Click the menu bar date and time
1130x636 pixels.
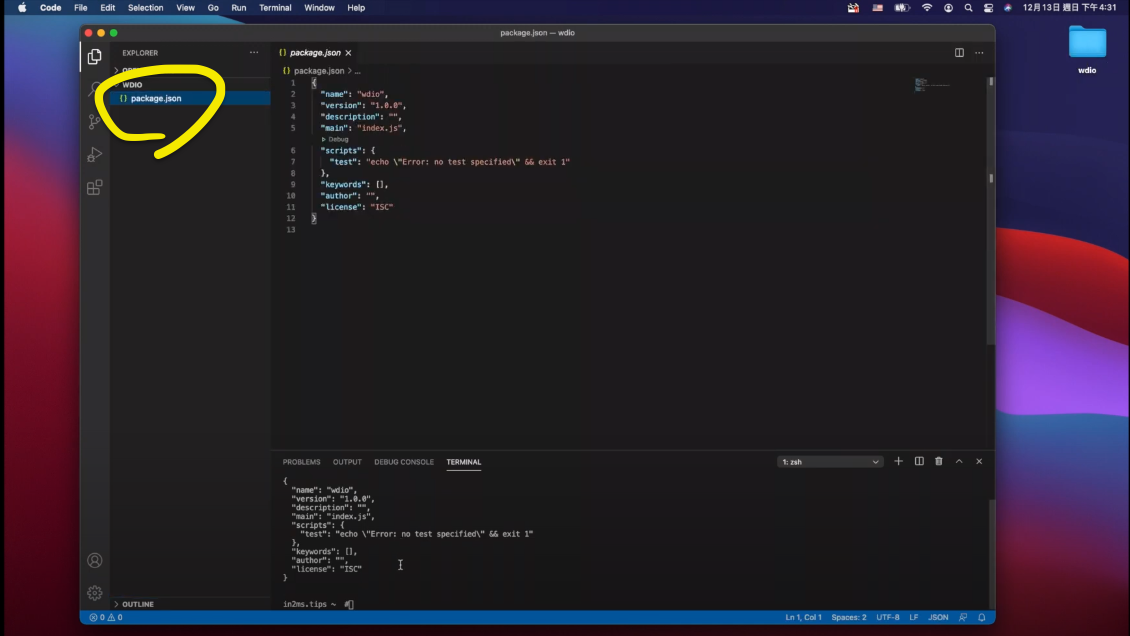pyautogui.click(x=1069, y=8)
